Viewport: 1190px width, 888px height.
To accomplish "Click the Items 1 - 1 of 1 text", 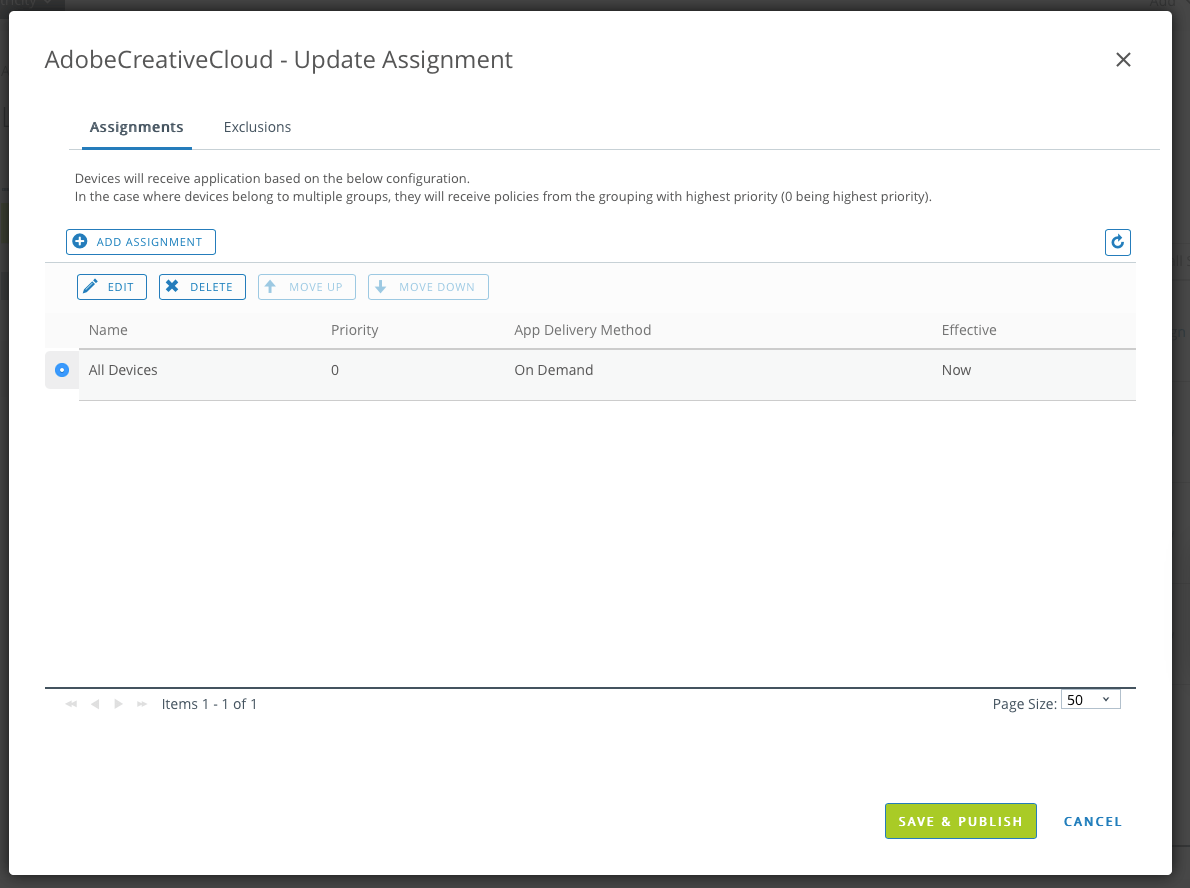I will tap(209, 704).
